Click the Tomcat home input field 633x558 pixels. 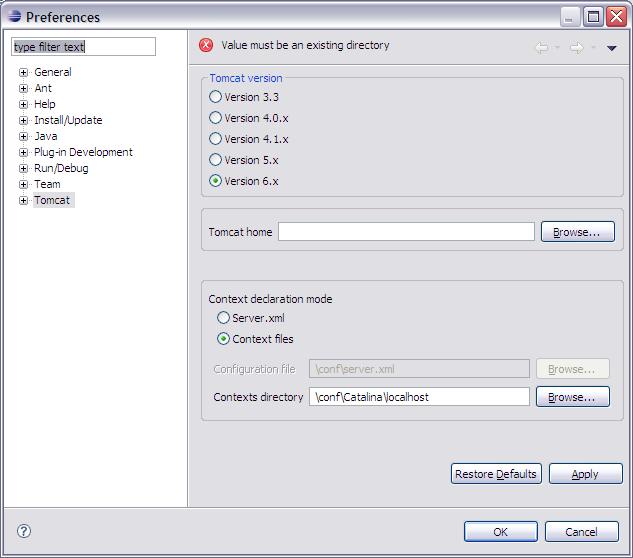[x=406, y=232]
